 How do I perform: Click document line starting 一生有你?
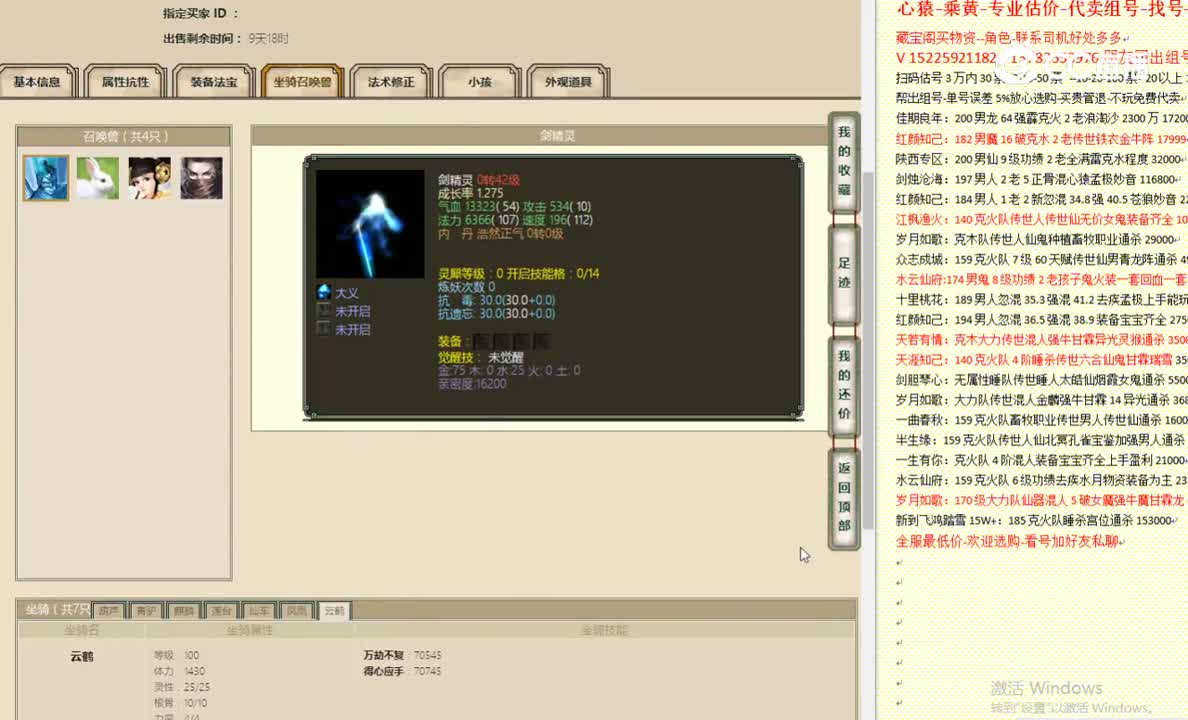1042,460
